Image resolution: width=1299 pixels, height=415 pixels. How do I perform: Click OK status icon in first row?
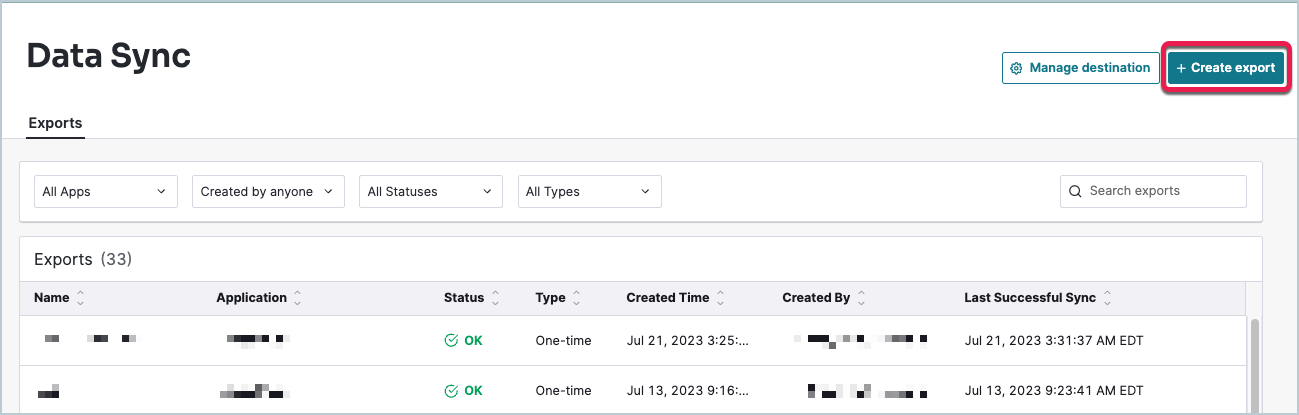[451, 341]
